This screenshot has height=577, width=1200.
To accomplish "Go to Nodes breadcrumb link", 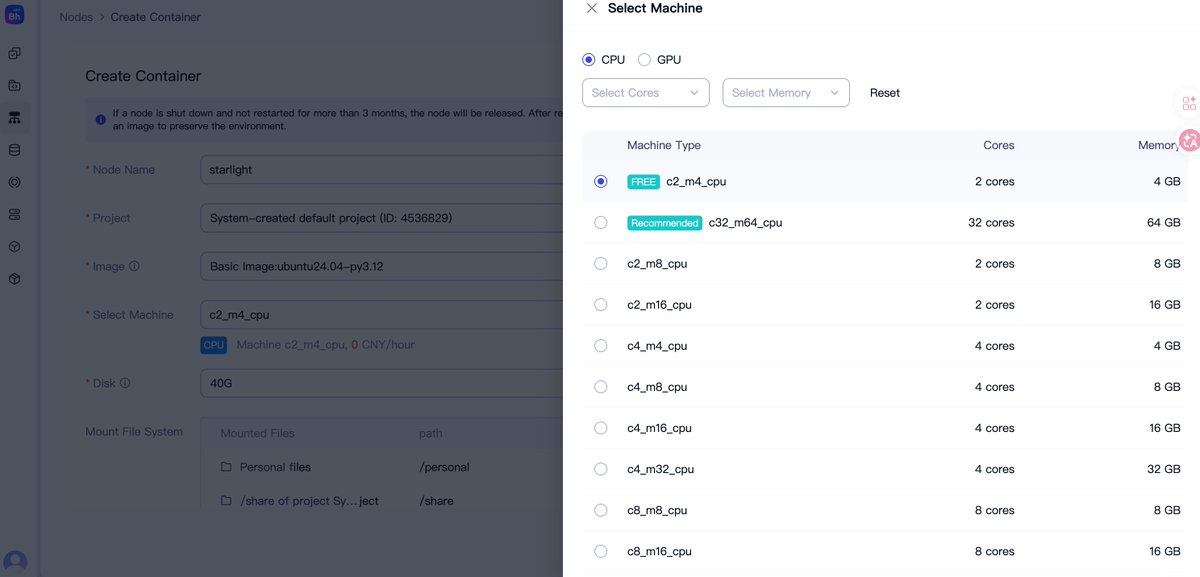I will (76, 17).
